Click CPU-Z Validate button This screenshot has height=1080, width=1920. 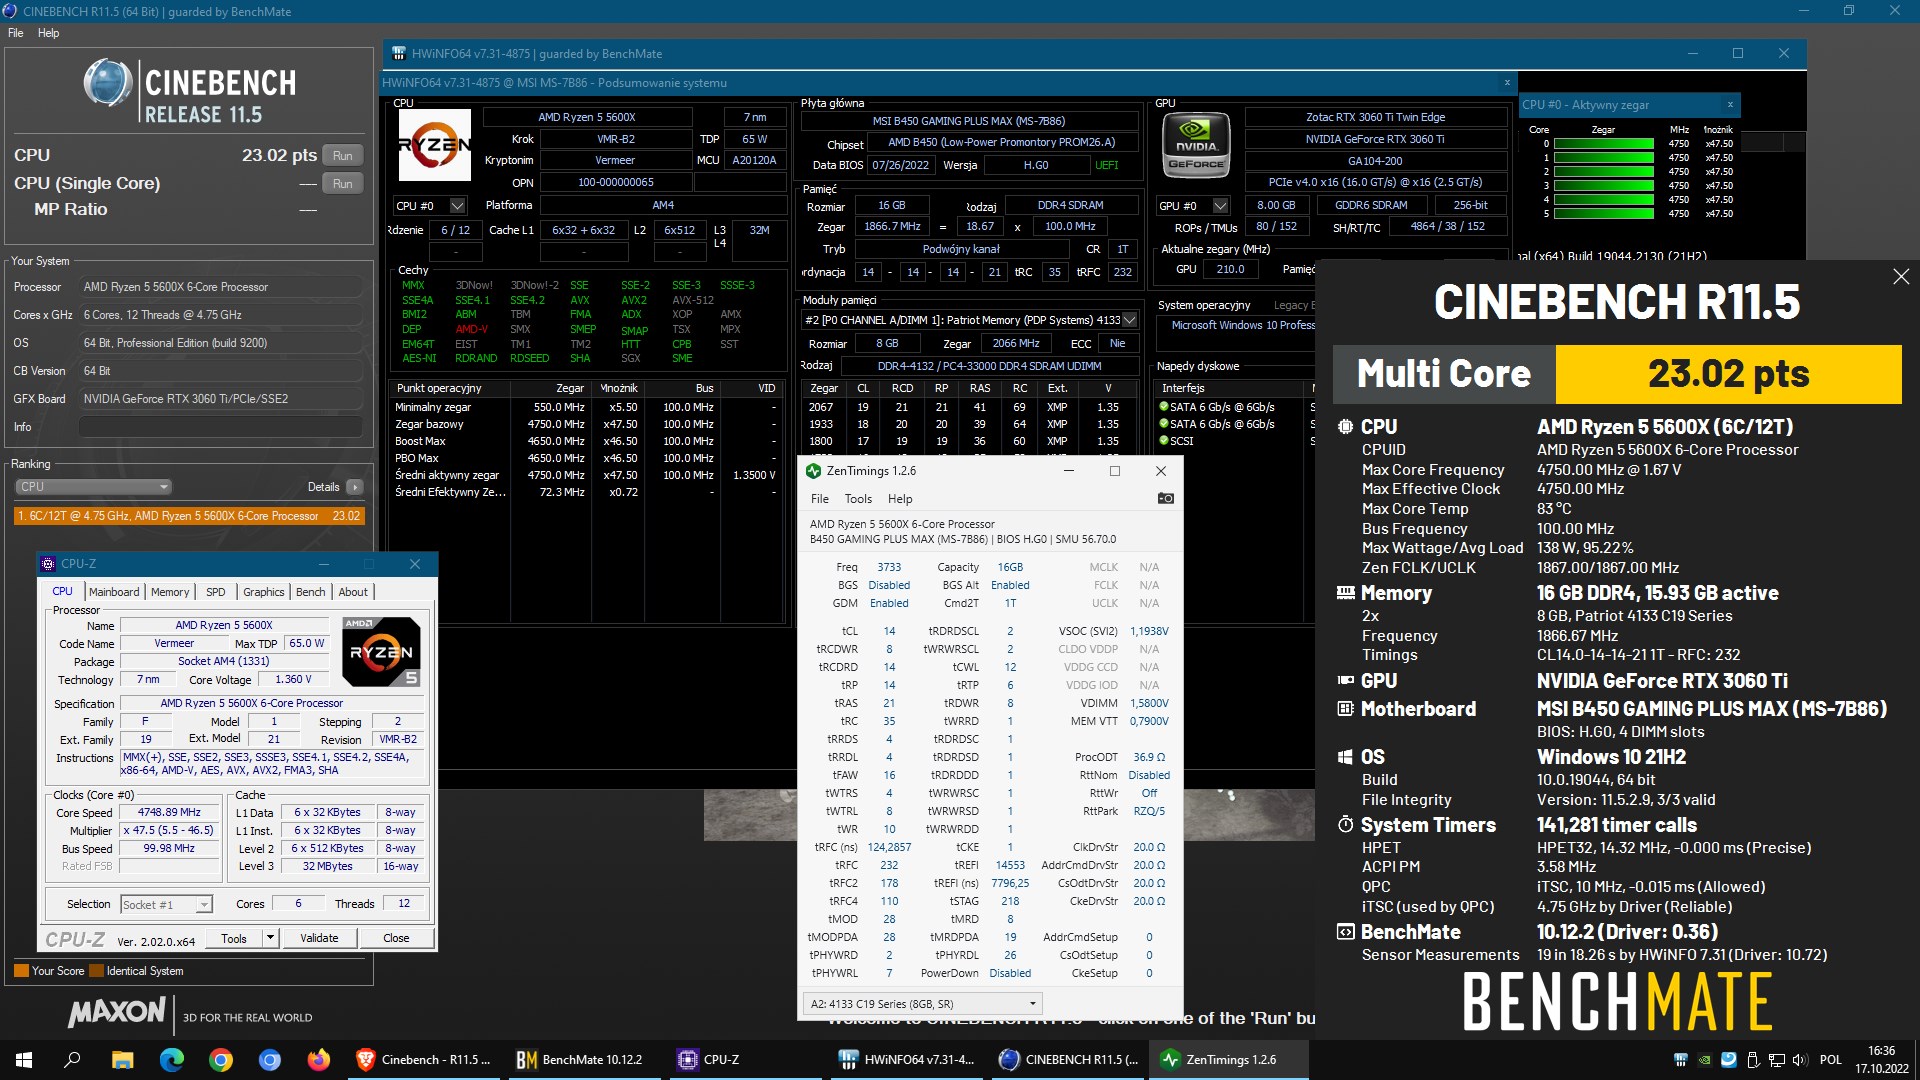[x=319, y=938]
